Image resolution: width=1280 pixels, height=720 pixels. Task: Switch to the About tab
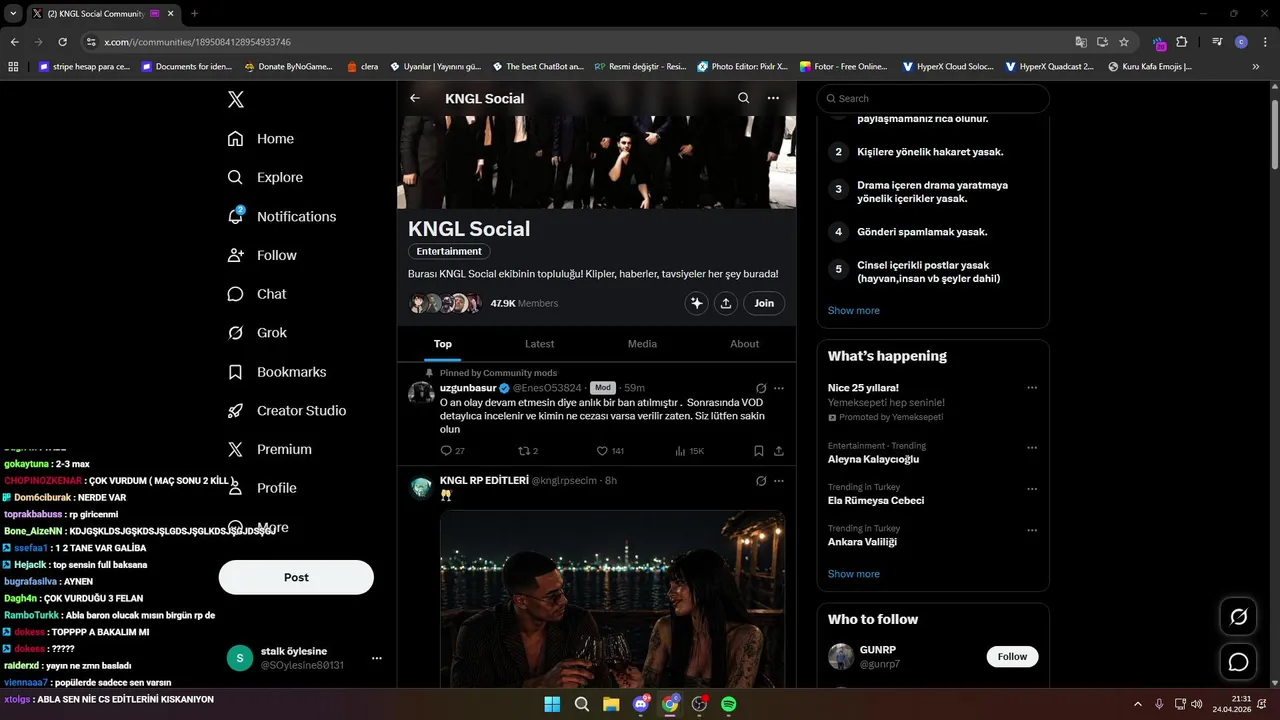point(744,344)
